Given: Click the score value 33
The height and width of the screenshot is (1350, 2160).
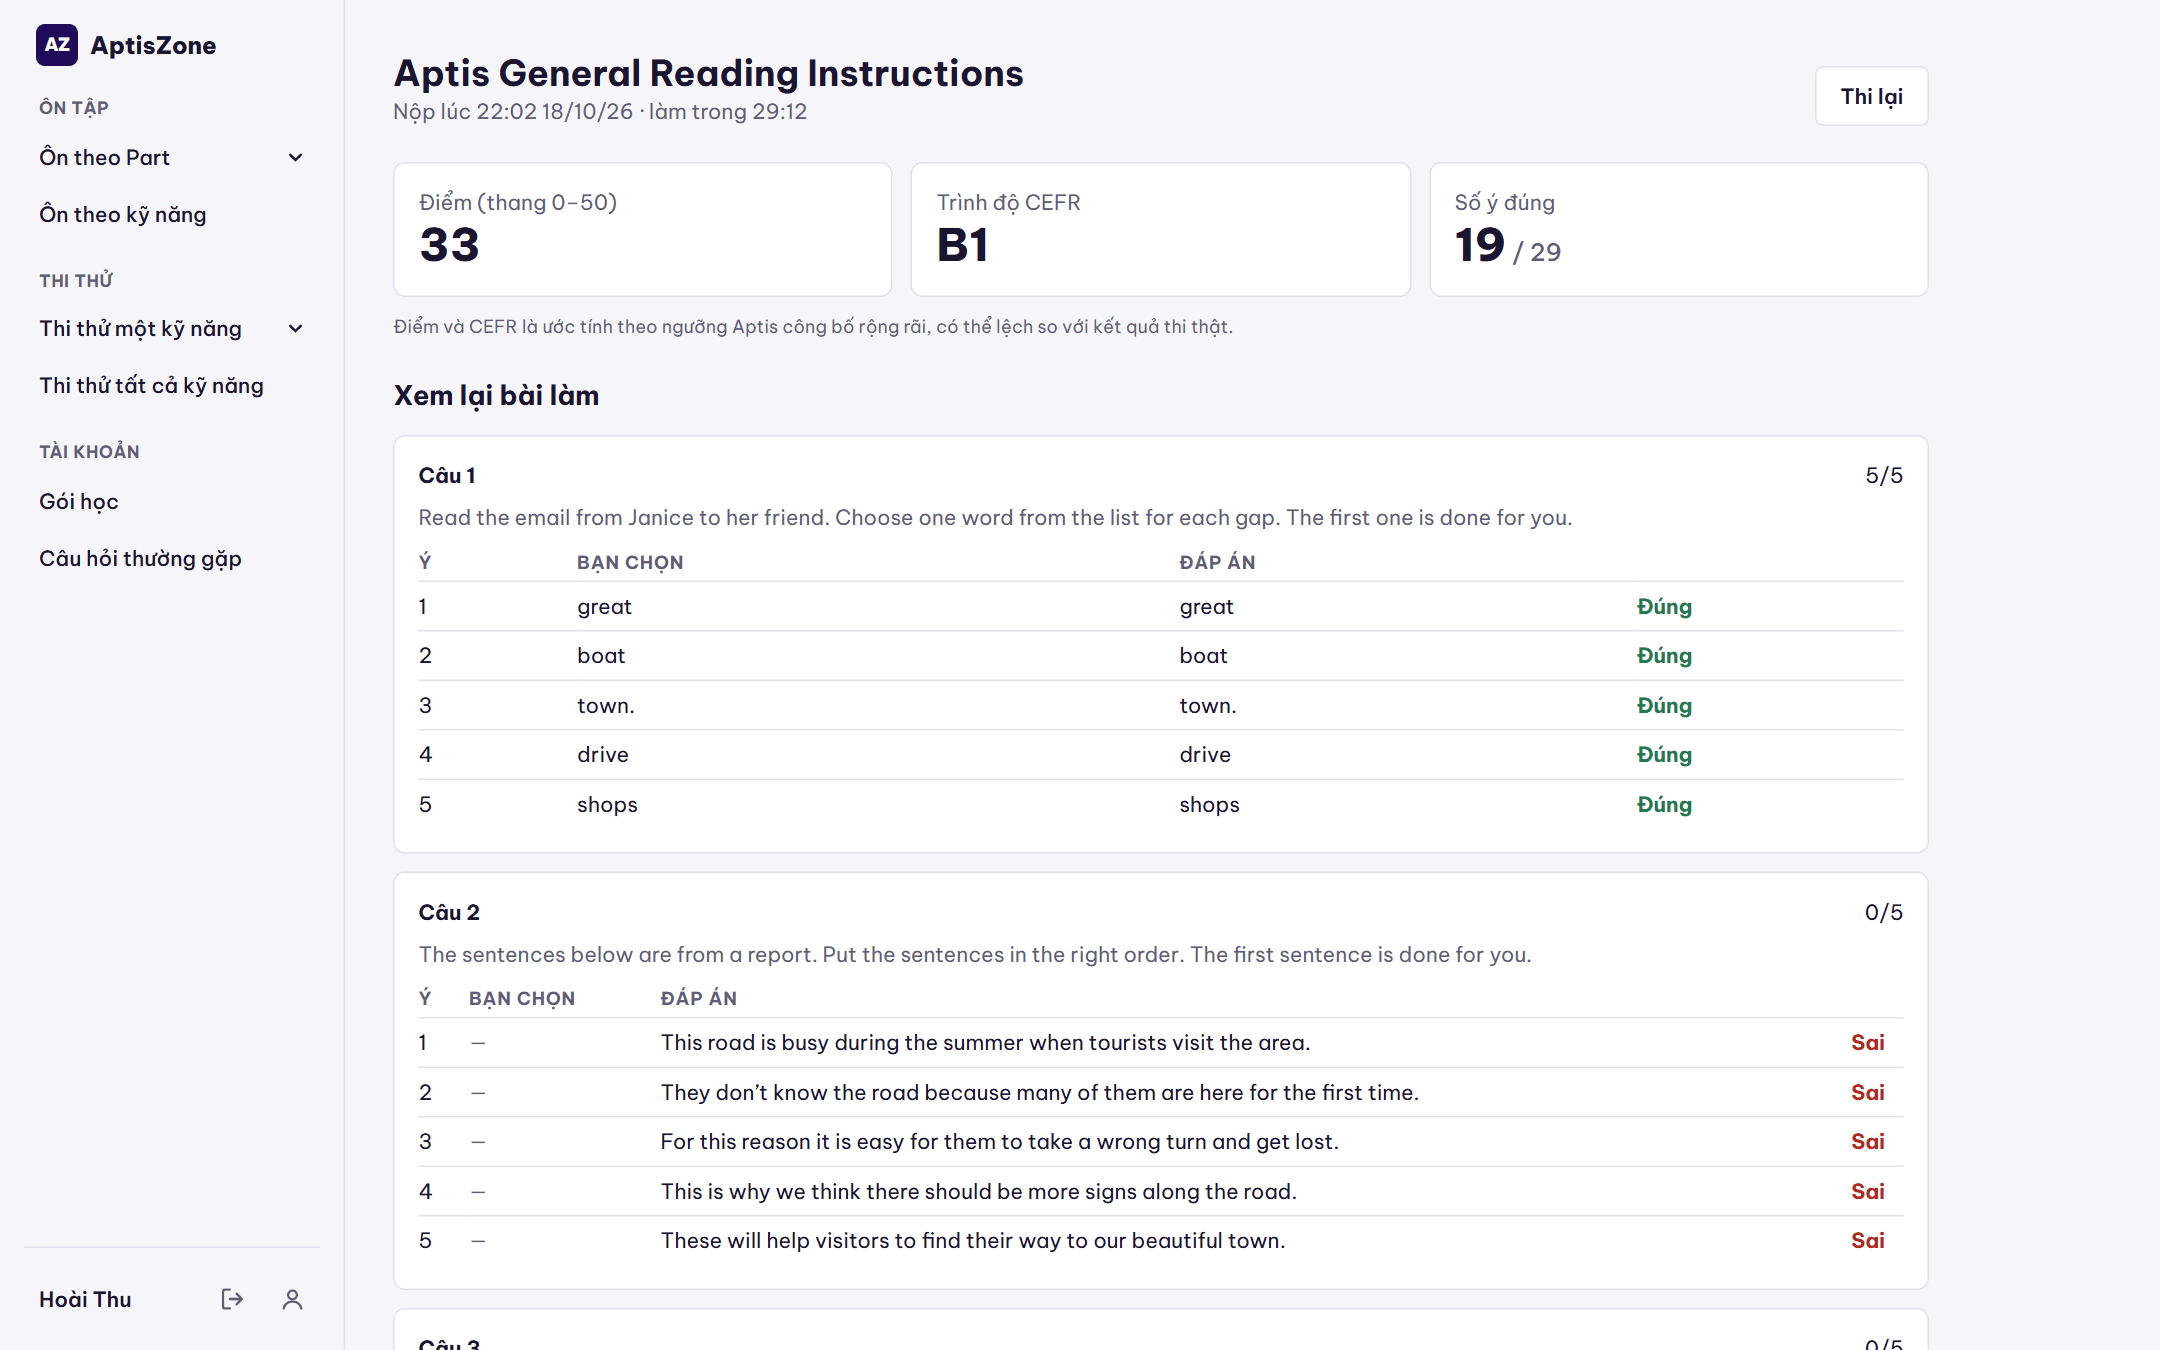Looking at the screenshot, I should click(449, 245).
